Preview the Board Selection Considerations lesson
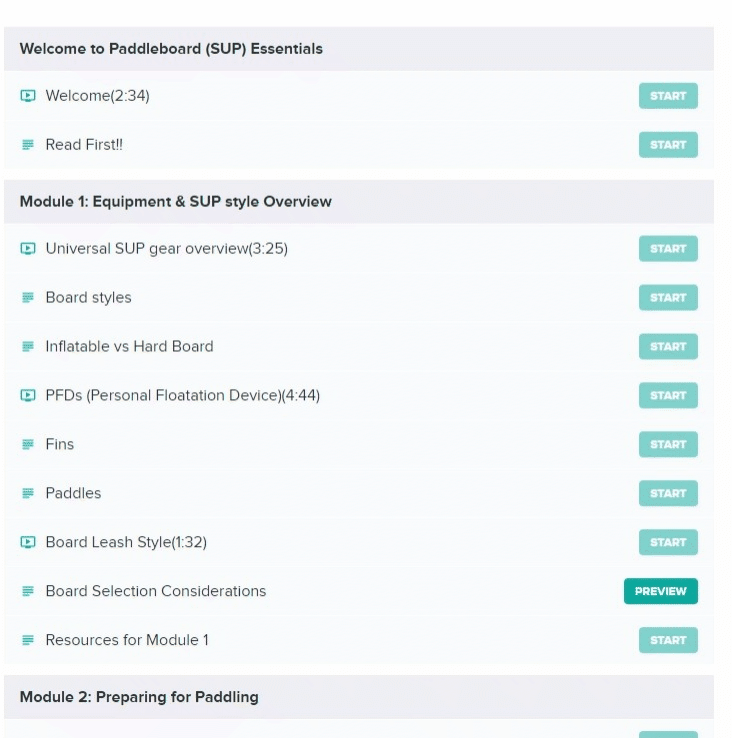 click(660, 591)
